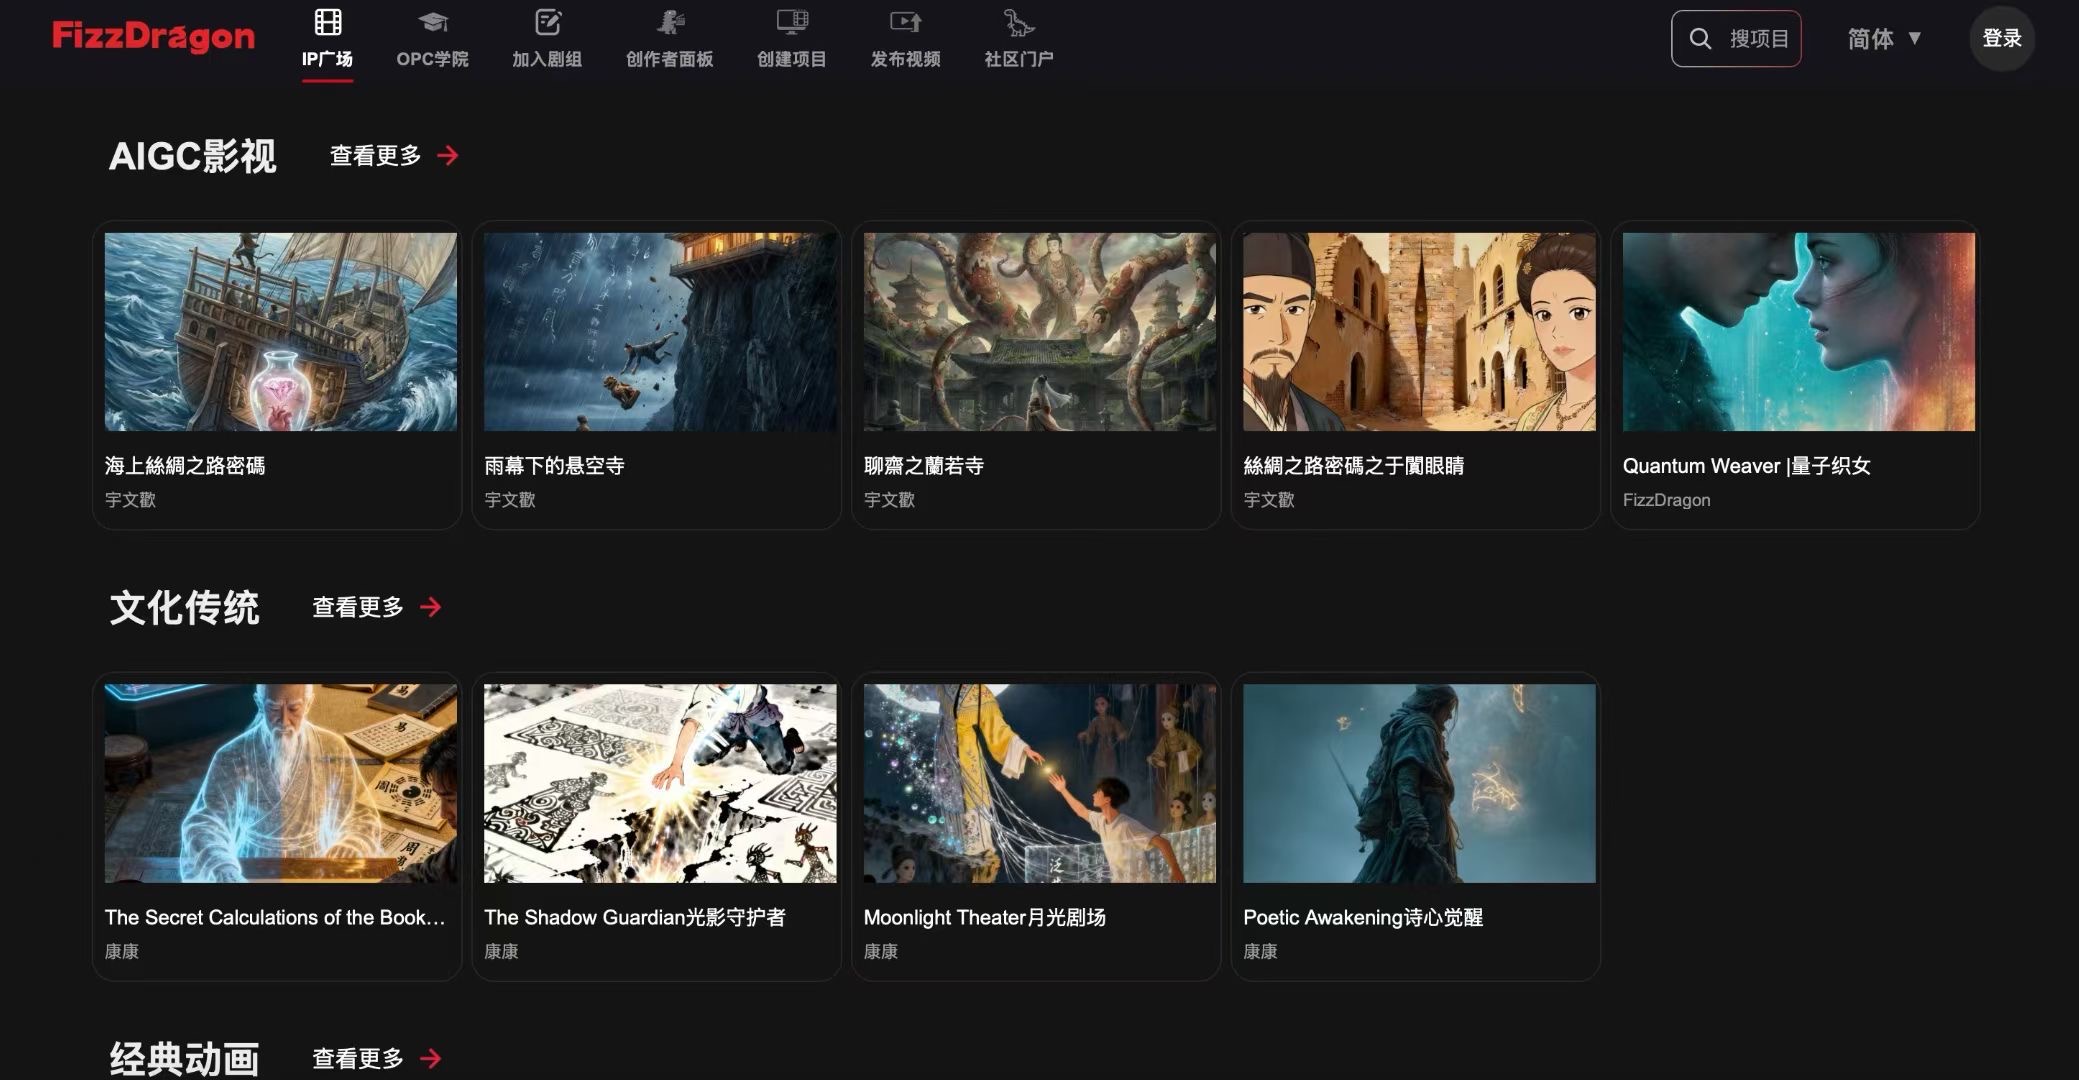Image resolution: width=2079 pixels, height=1080 pixels.
Task: Open the 聊齋之蘭若寺 project title
Action: (x=923, y=466)
